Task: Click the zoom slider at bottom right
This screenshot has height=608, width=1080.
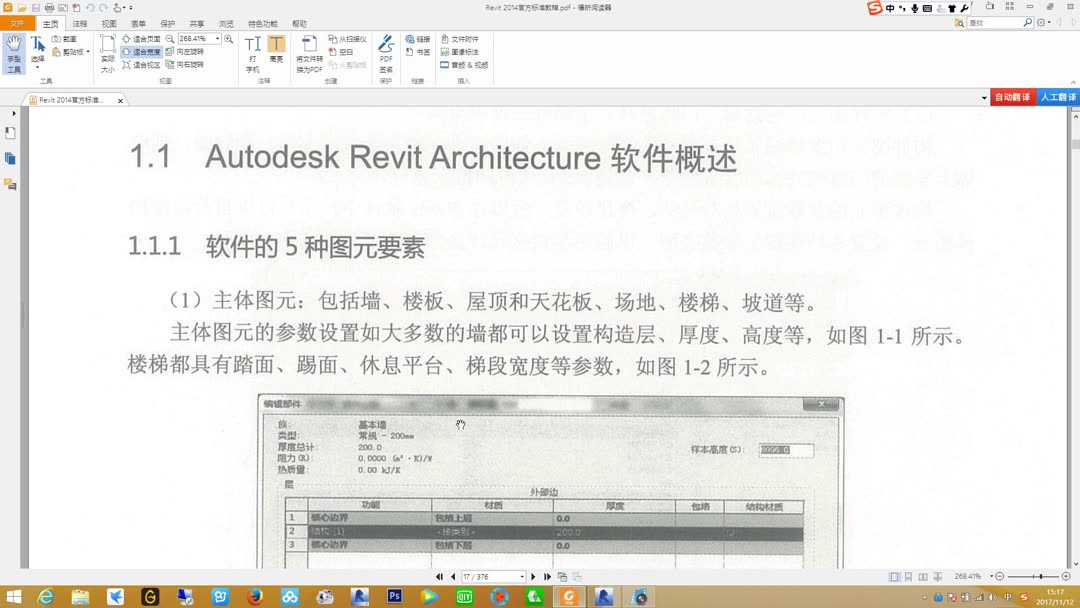Action: [1040, 576]
